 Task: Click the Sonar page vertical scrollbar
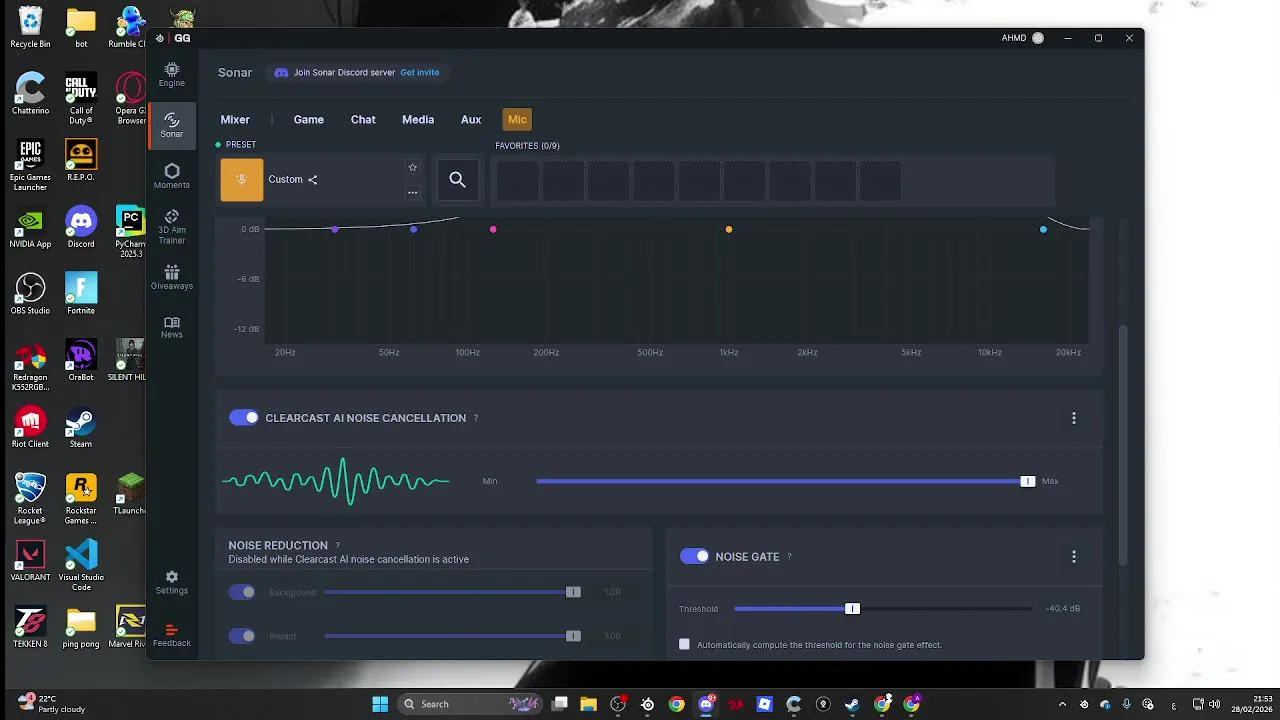point(1123,445)
